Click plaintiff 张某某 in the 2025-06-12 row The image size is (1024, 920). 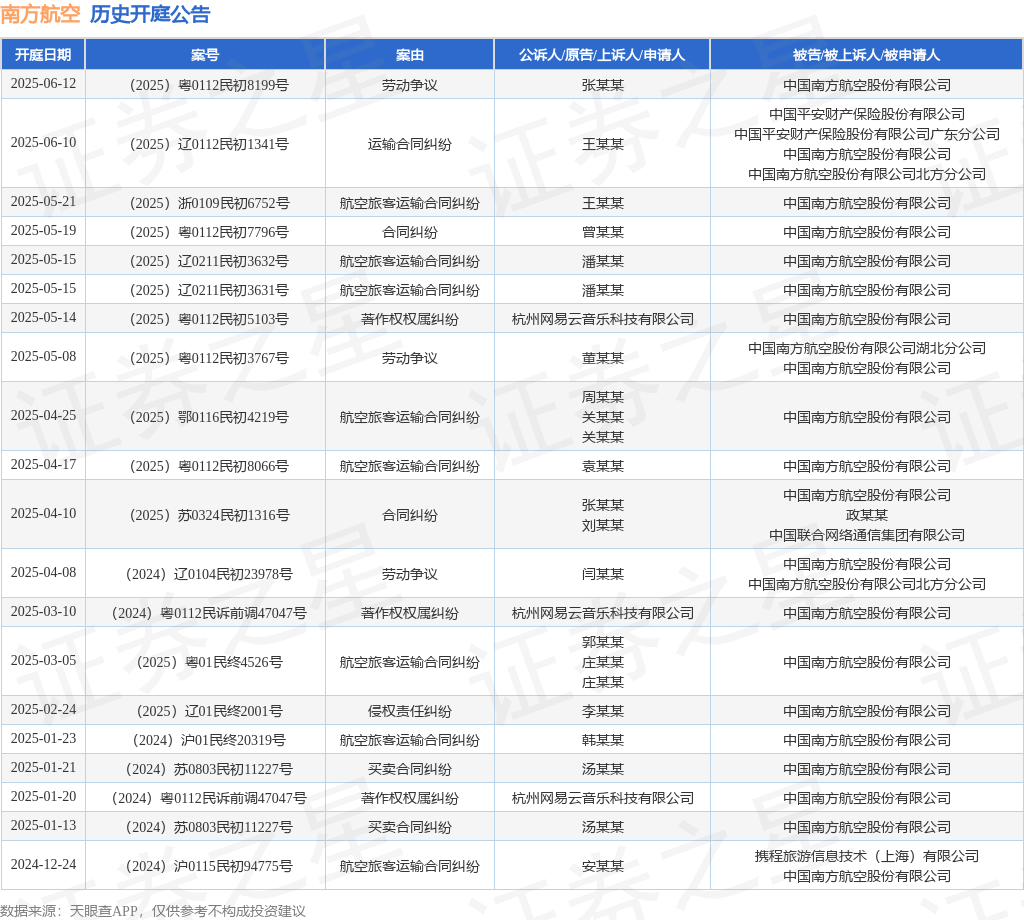602,85
